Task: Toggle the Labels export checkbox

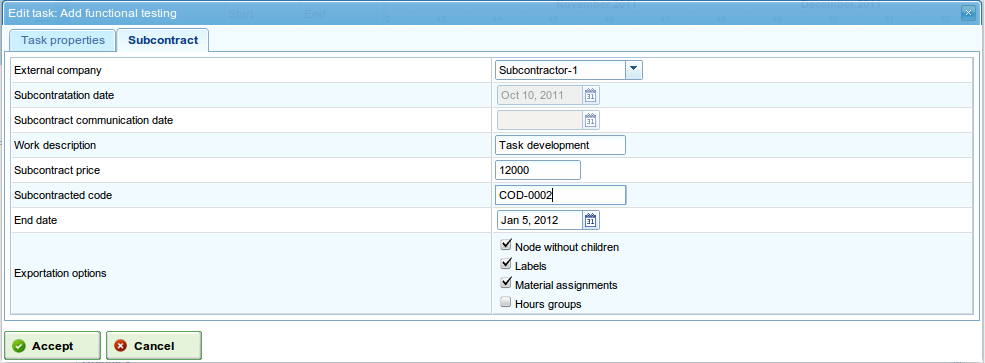Action: pyautogui.click(x=506, y=264)
